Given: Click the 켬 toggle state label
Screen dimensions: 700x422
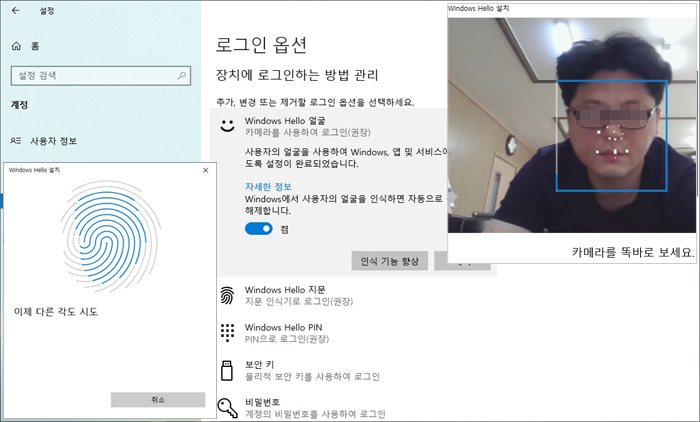Looking at the screenshot, I should point(284,229).
